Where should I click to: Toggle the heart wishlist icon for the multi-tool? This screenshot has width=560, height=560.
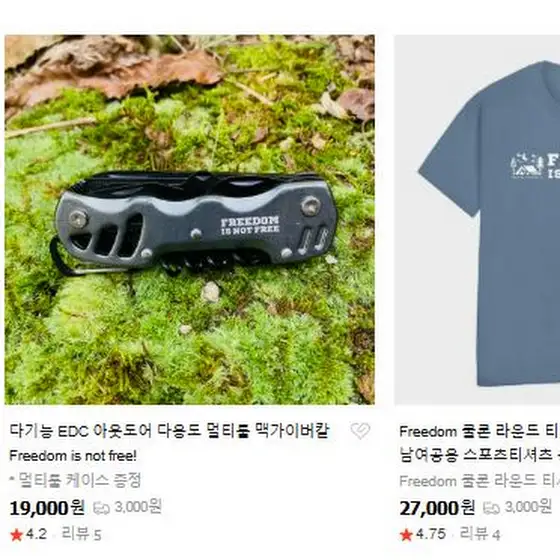[360, 431]
